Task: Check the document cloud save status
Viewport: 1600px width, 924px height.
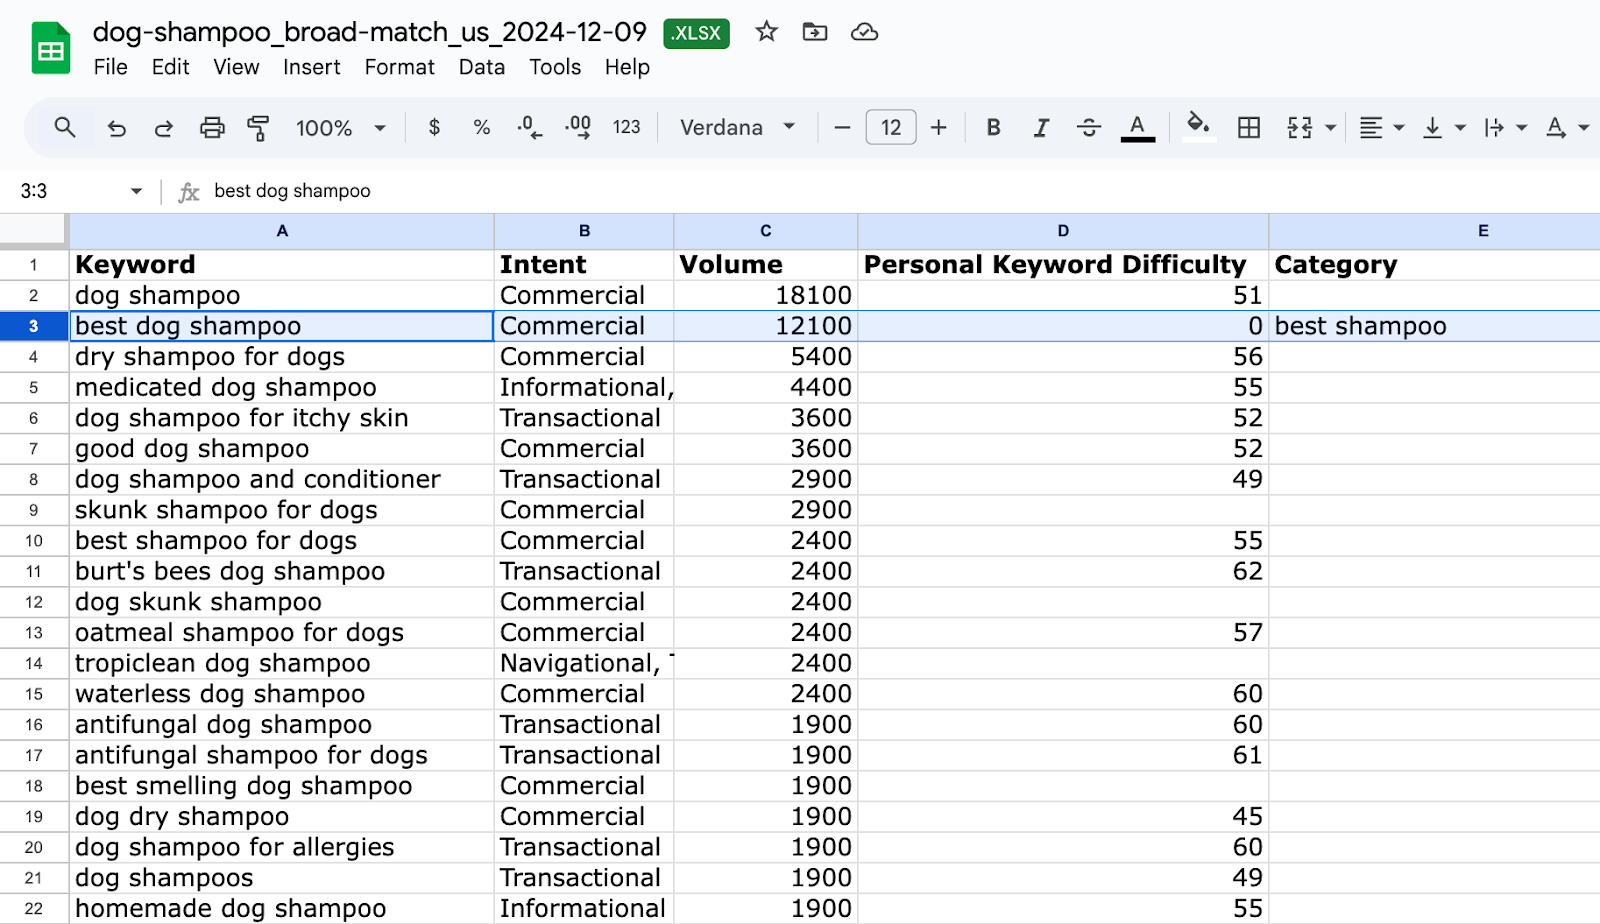Action: coord(864,32)
